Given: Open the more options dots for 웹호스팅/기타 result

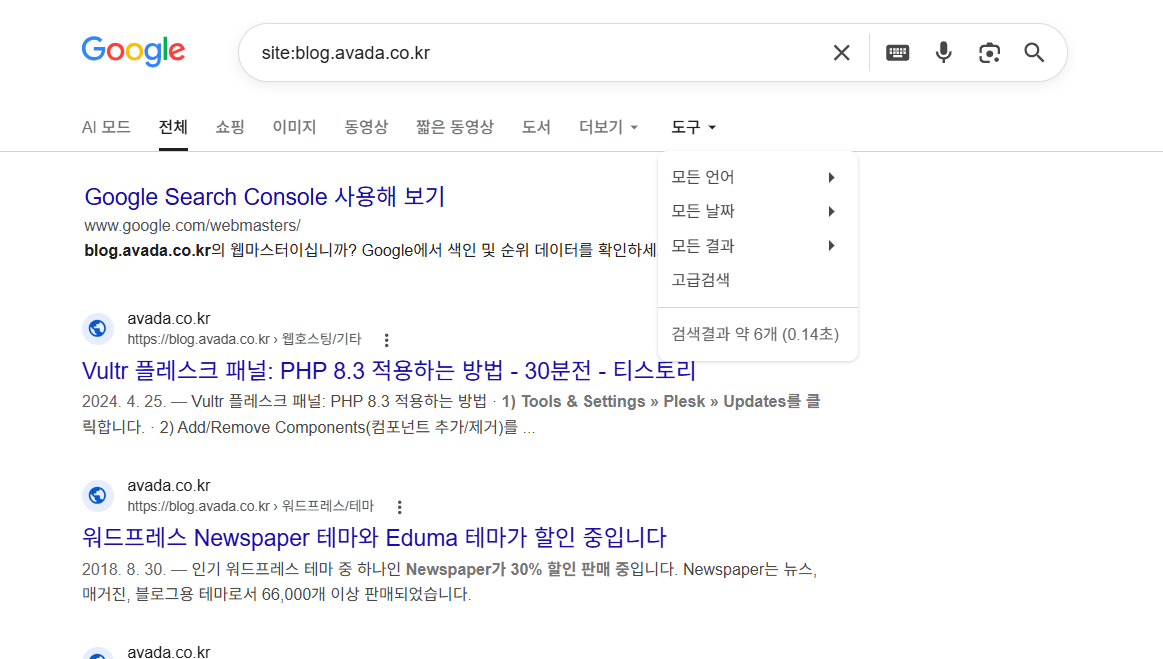Looking at the screenshot, I should pos(386,340).
